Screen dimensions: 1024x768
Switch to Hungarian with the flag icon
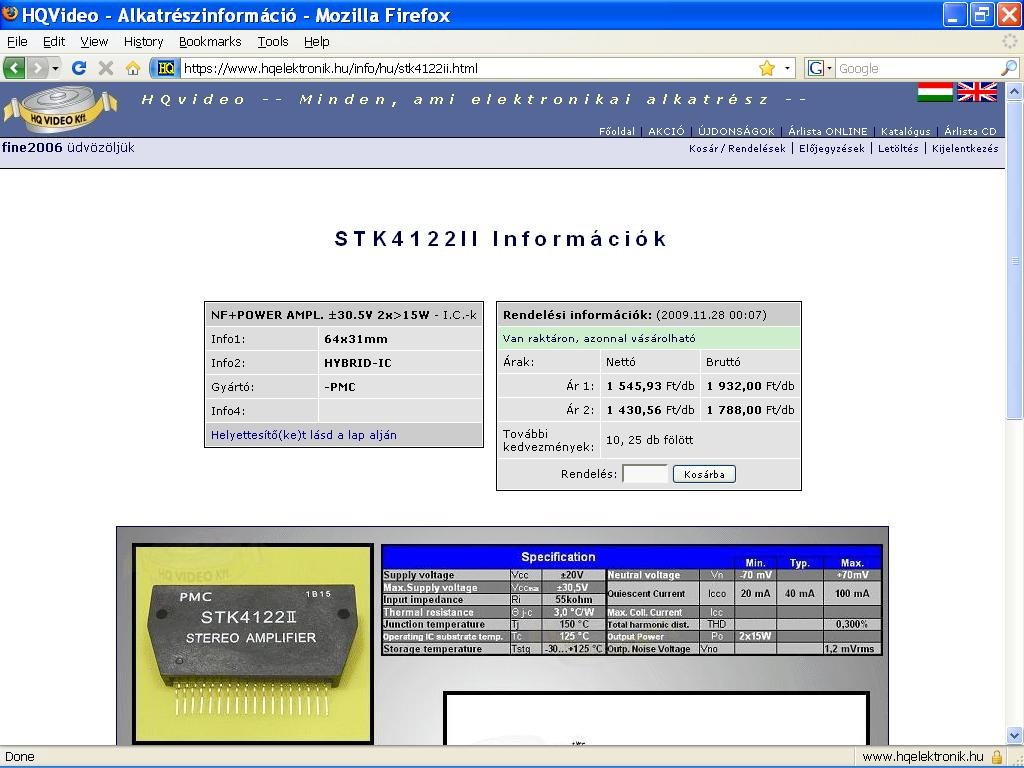click(x=935, y=92)
